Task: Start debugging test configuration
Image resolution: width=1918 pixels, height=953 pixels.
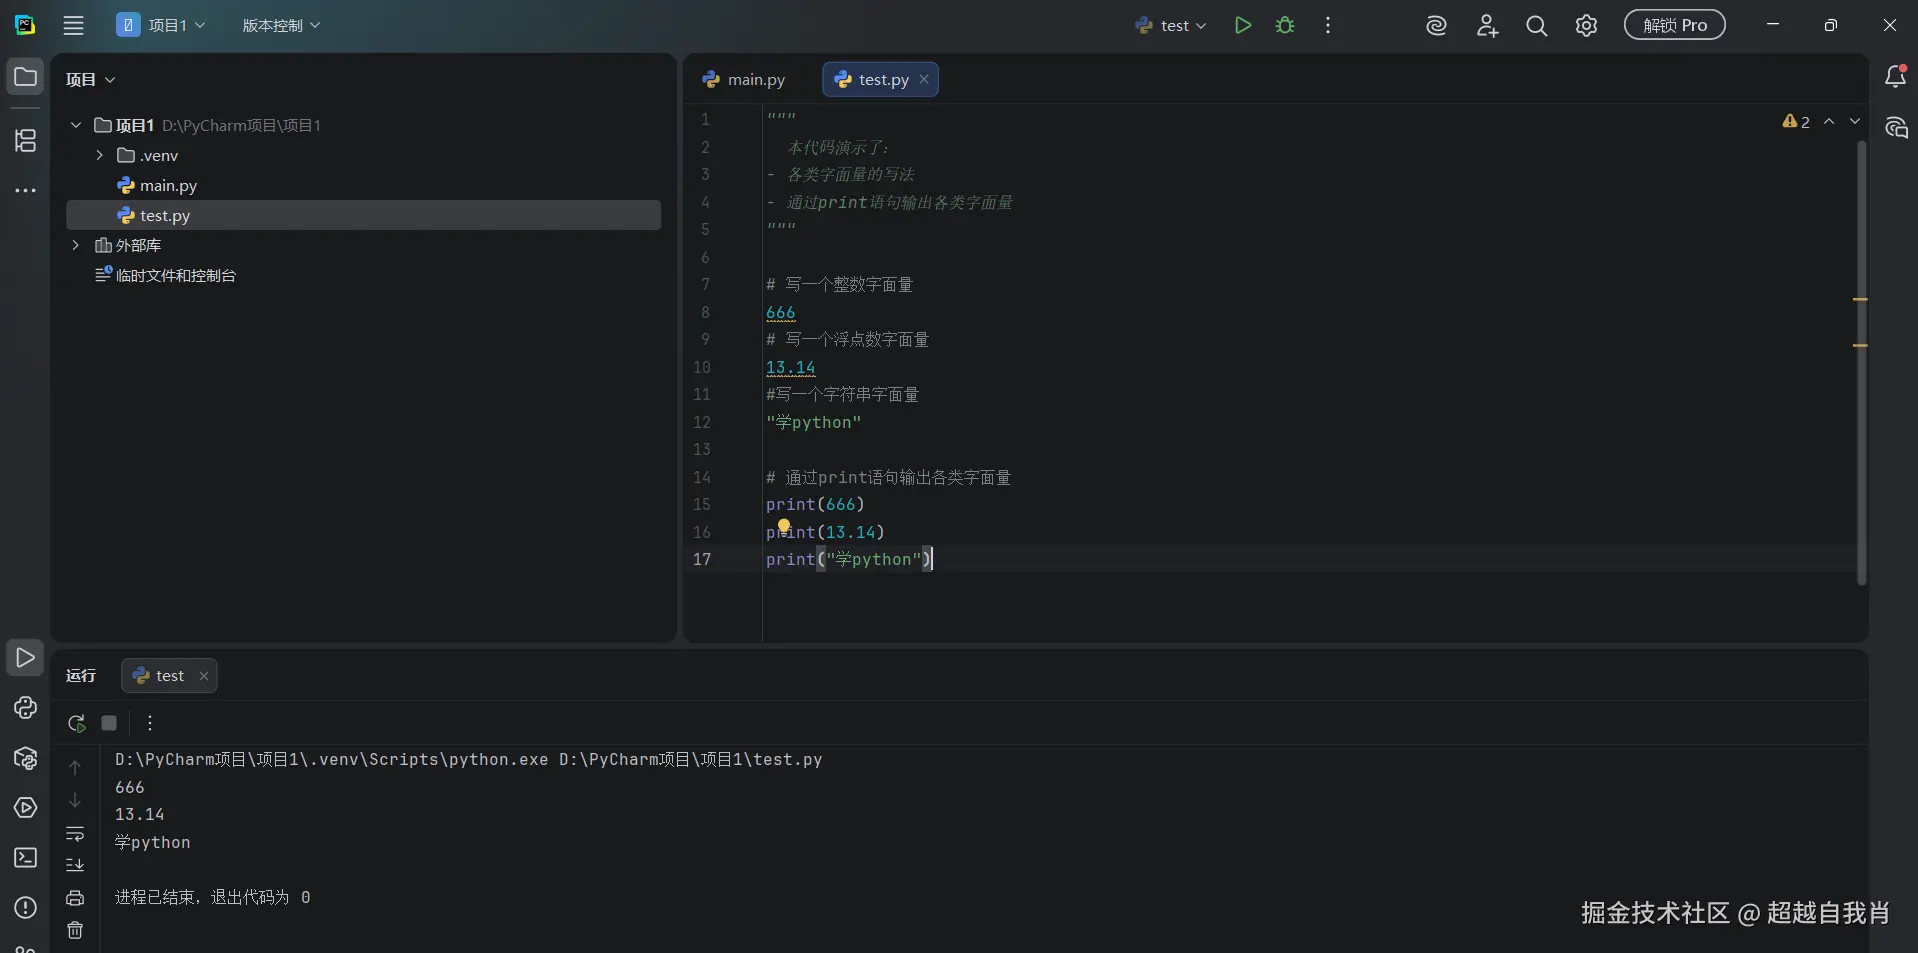Action: [x=1285, y=26]
